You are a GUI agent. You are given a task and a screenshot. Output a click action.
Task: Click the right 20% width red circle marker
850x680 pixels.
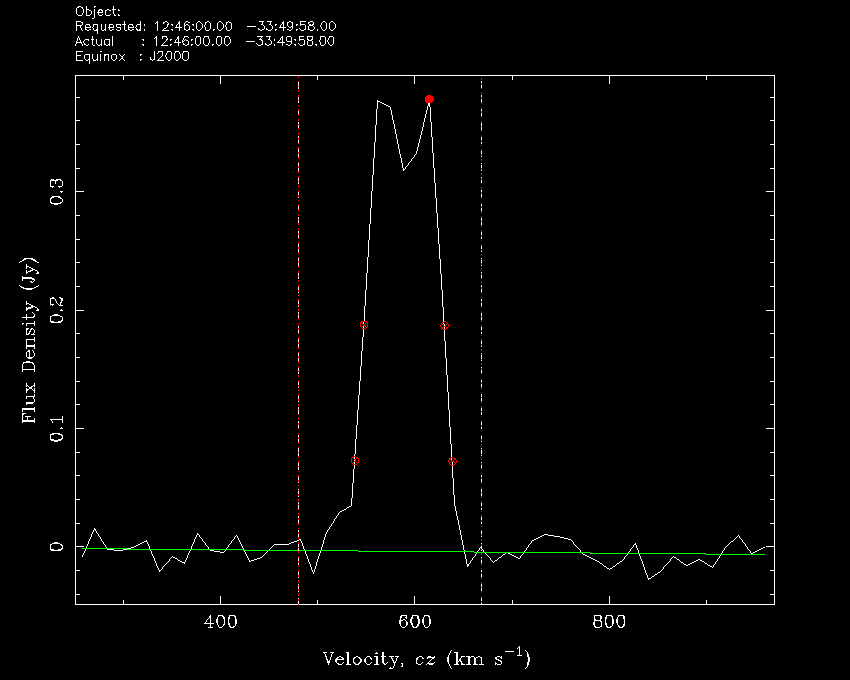click(453, 461)
